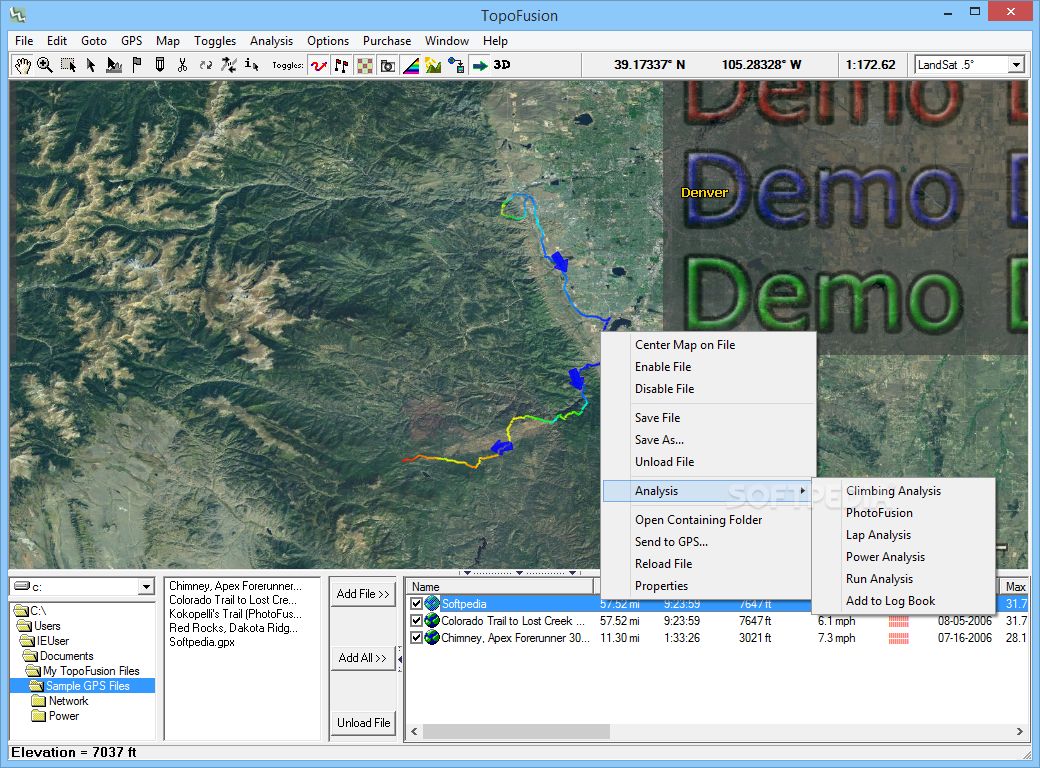The image size is (1040, 768).
Task: Click the blue network nodes toolbar icon
Action: pos(456,65)
